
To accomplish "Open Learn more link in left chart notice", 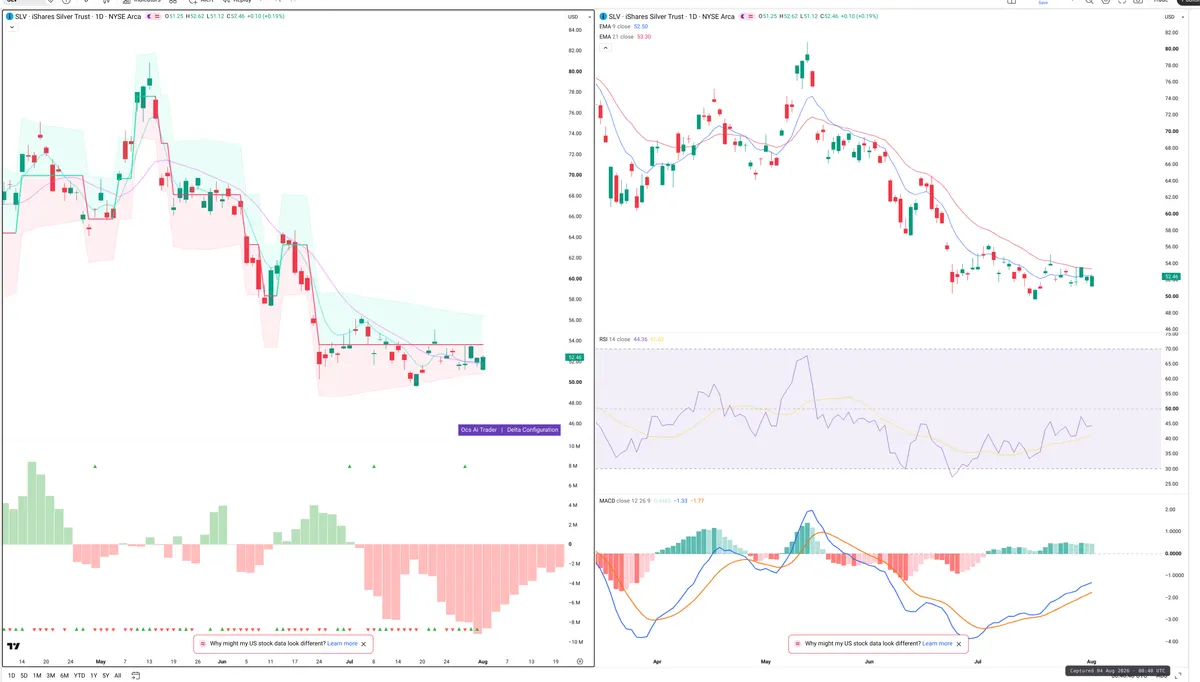I will 342,644.
